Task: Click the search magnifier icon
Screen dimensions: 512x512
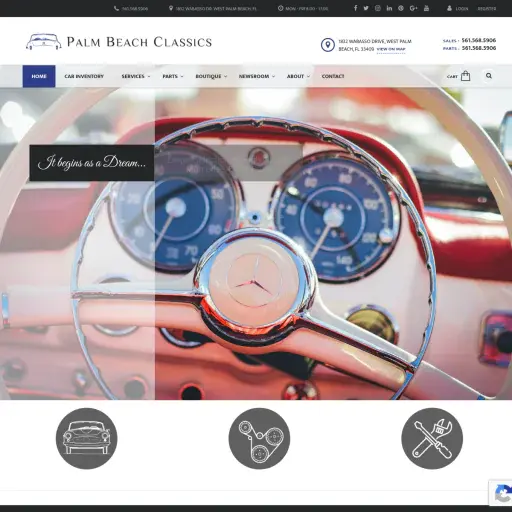Action: (489, 76)
